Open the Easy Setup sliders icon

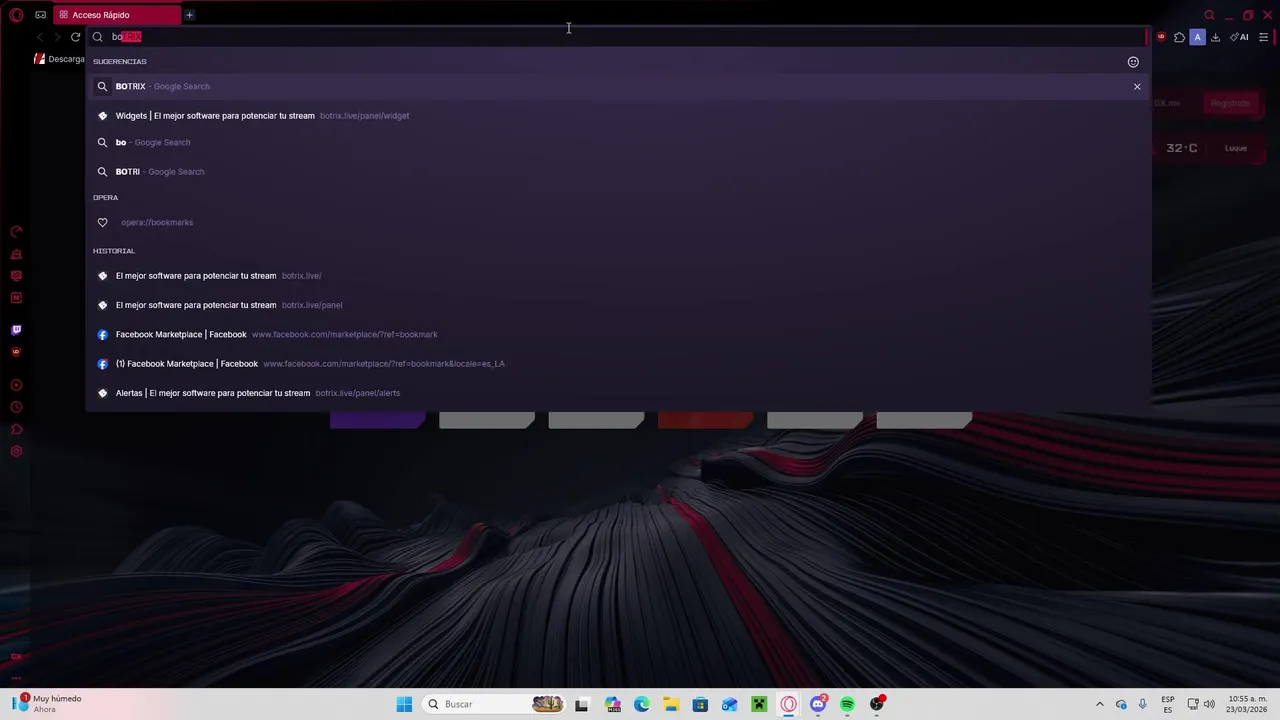[x=1264, y=37]
